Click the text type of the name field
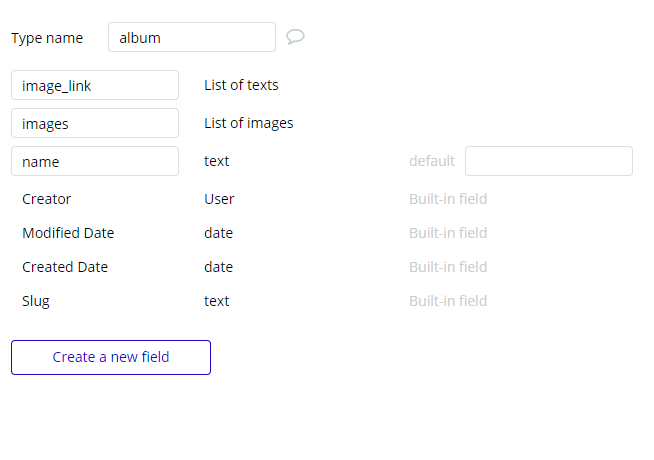 point(217,162)
